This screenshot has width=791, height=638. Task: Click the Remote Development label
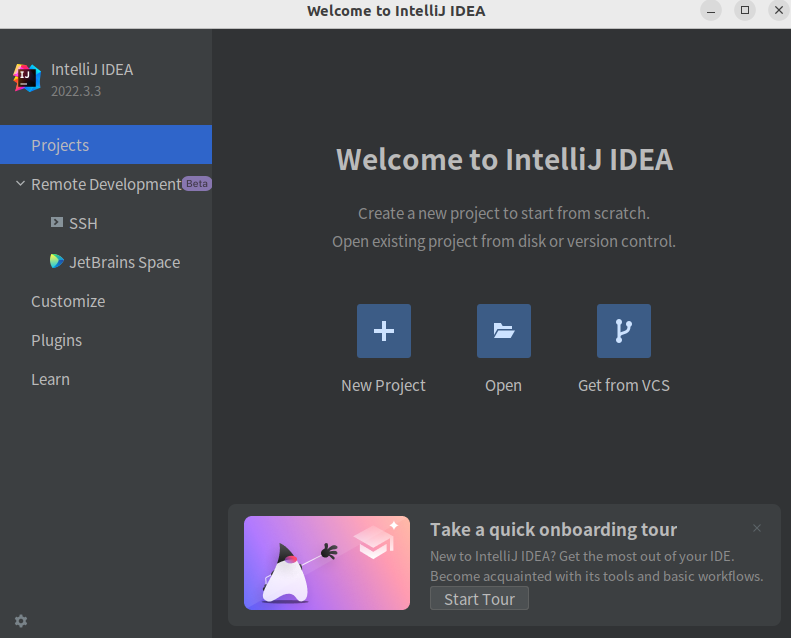[x=106, y=185]
